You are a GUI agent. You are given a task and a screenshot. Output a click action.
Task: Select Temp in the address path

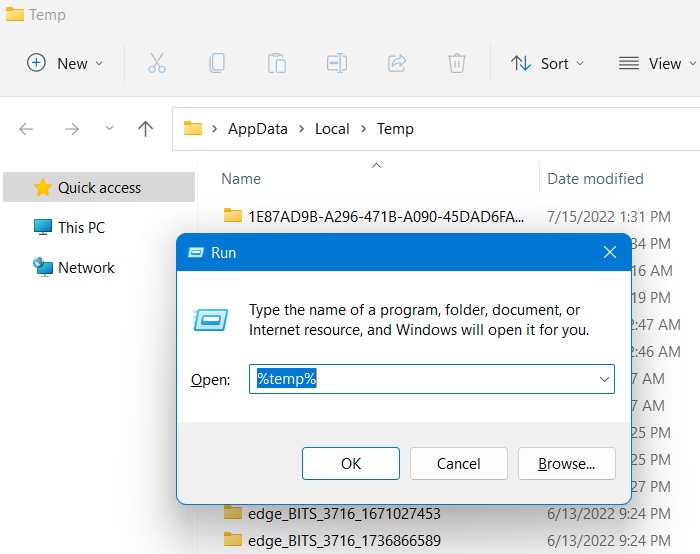click(395, 129)
